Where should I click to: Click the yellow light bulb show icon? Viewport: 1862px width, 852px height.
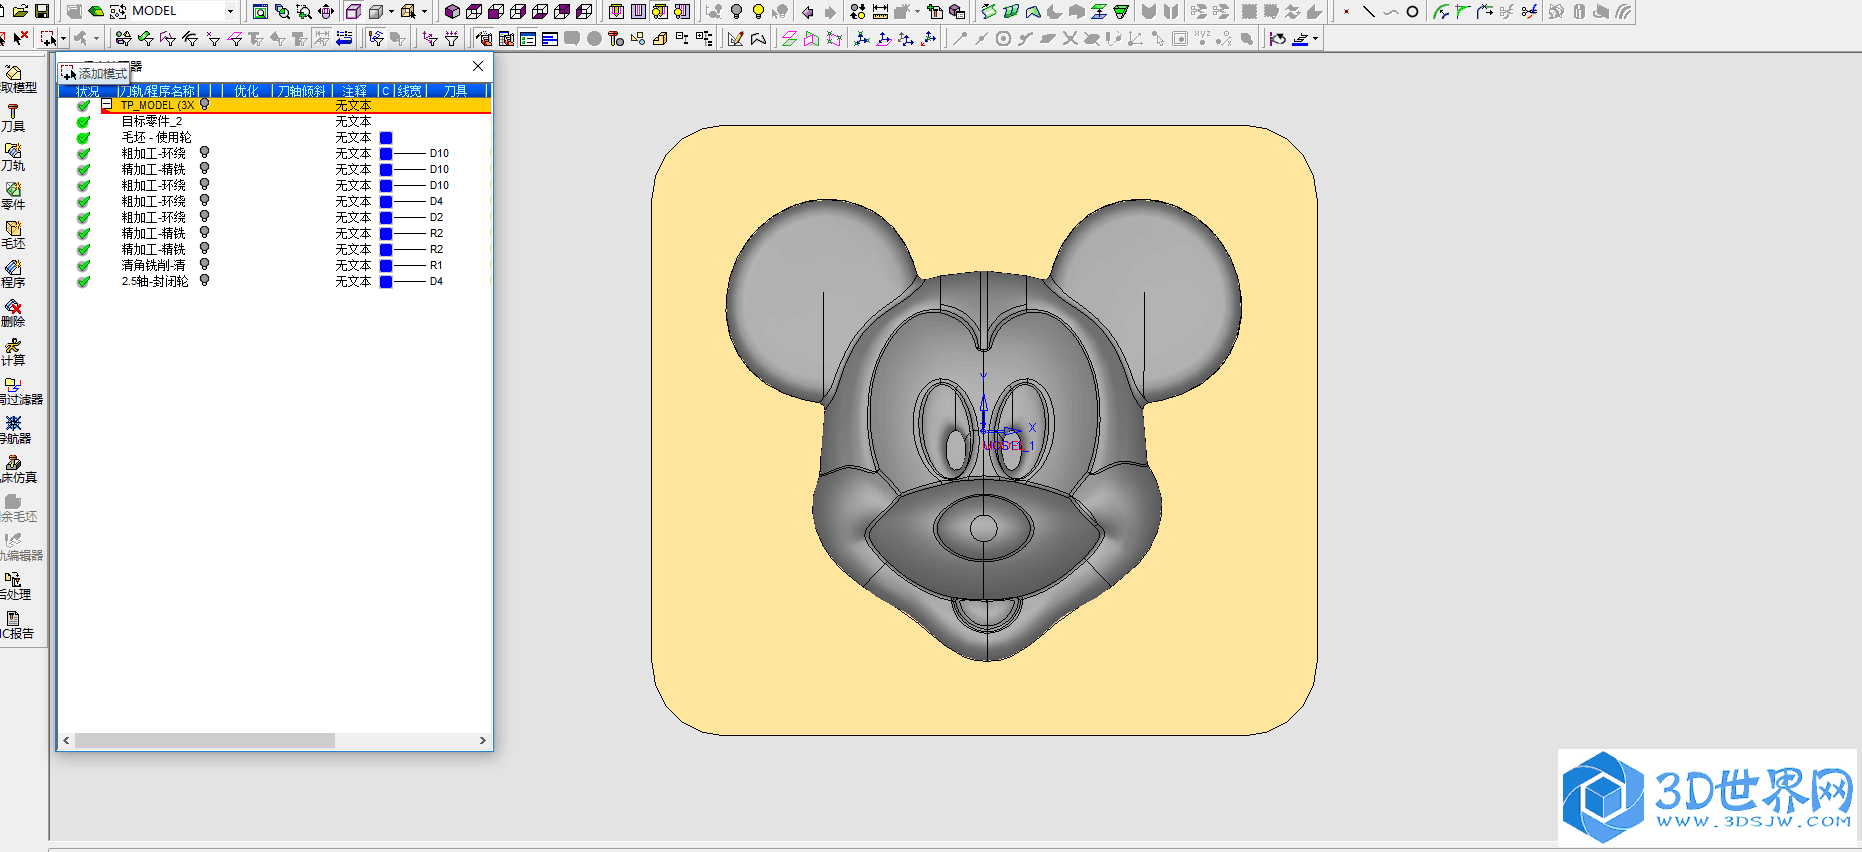[x=758, y=11]
